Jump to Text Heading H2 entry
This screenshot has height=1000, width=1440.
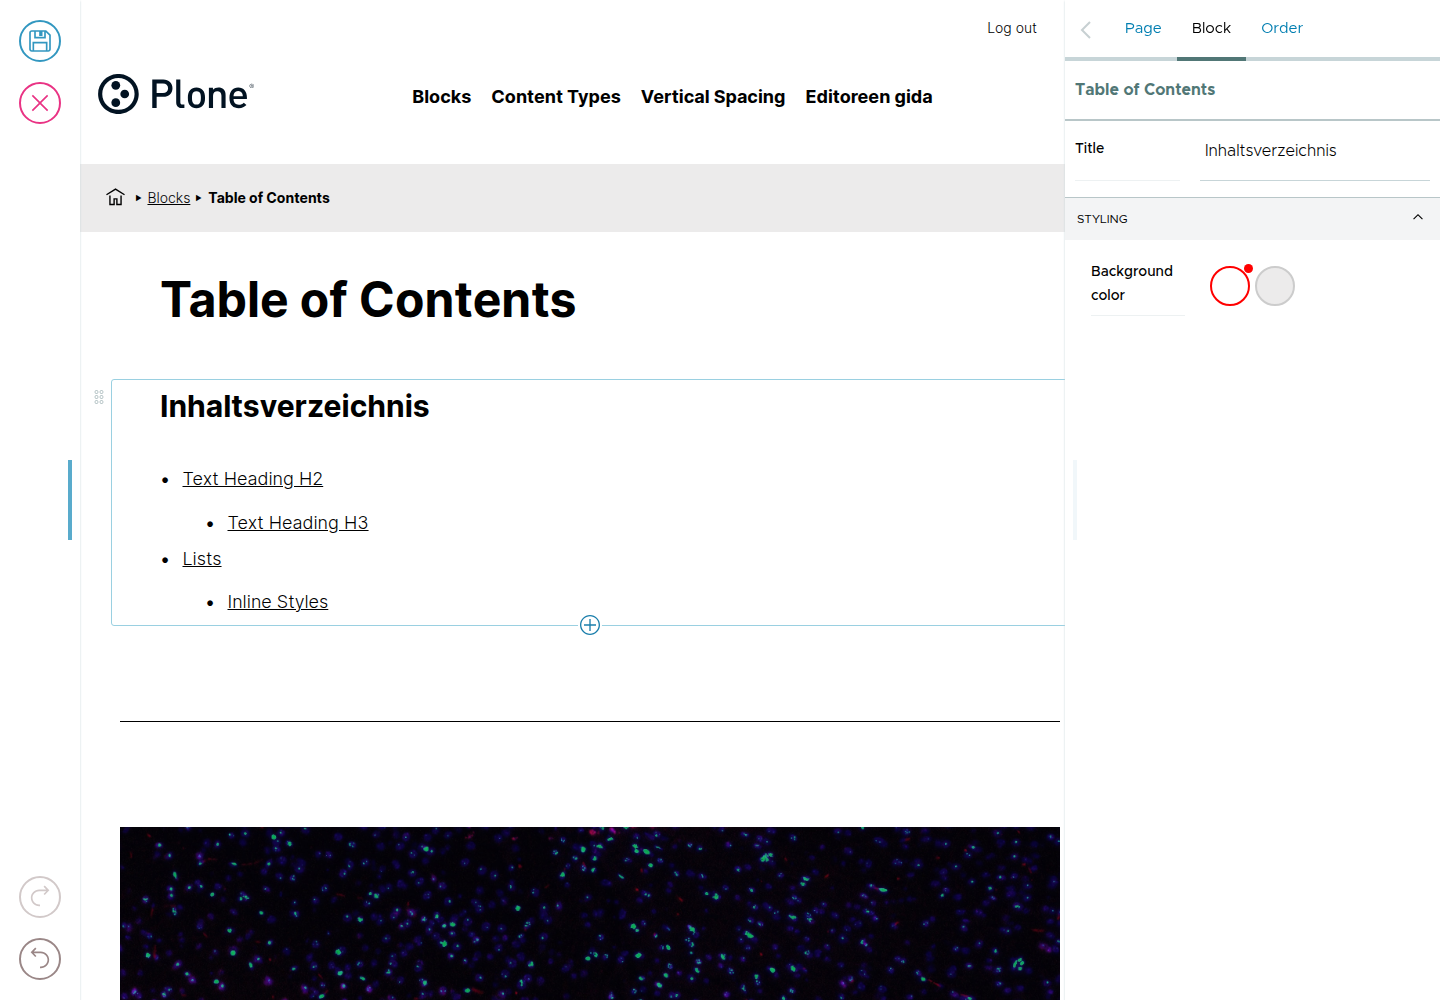[x=253, y=479]
